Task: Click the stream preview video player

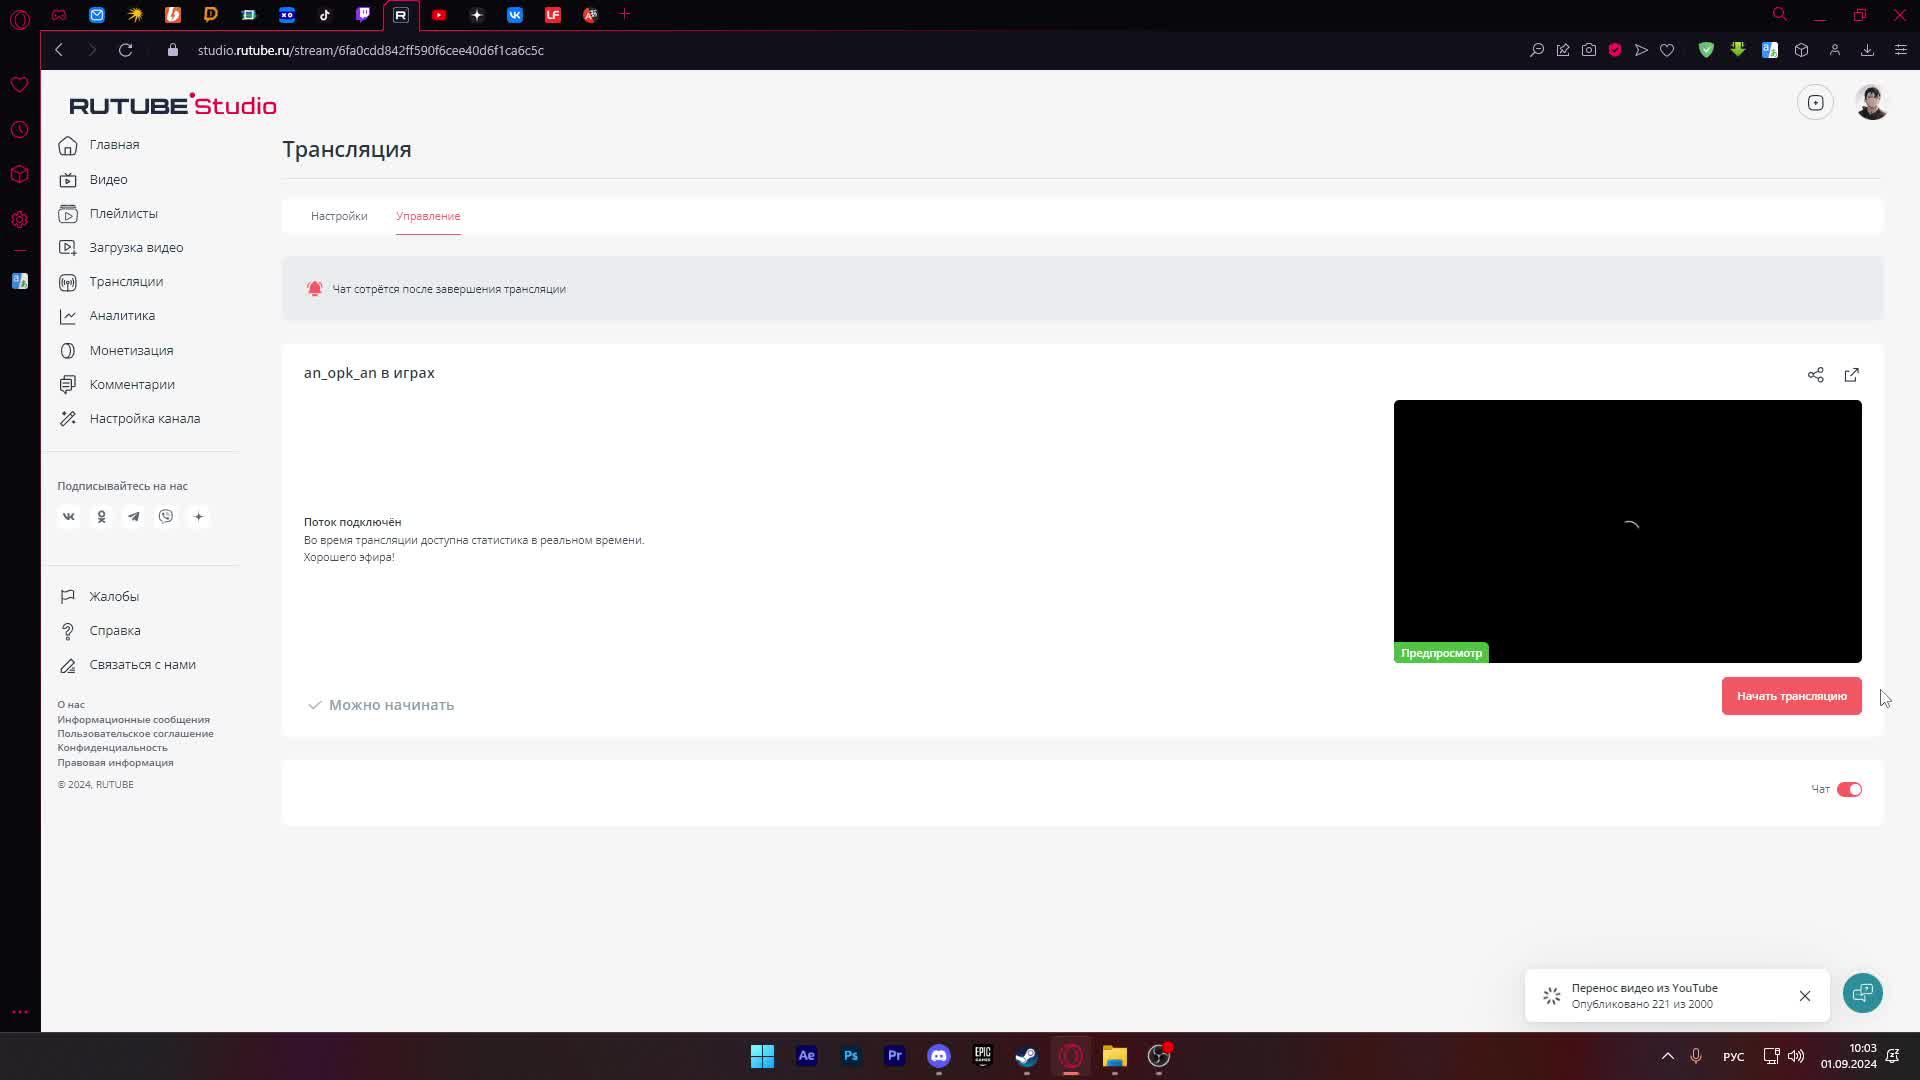Action: click(x=1627, y=530)
